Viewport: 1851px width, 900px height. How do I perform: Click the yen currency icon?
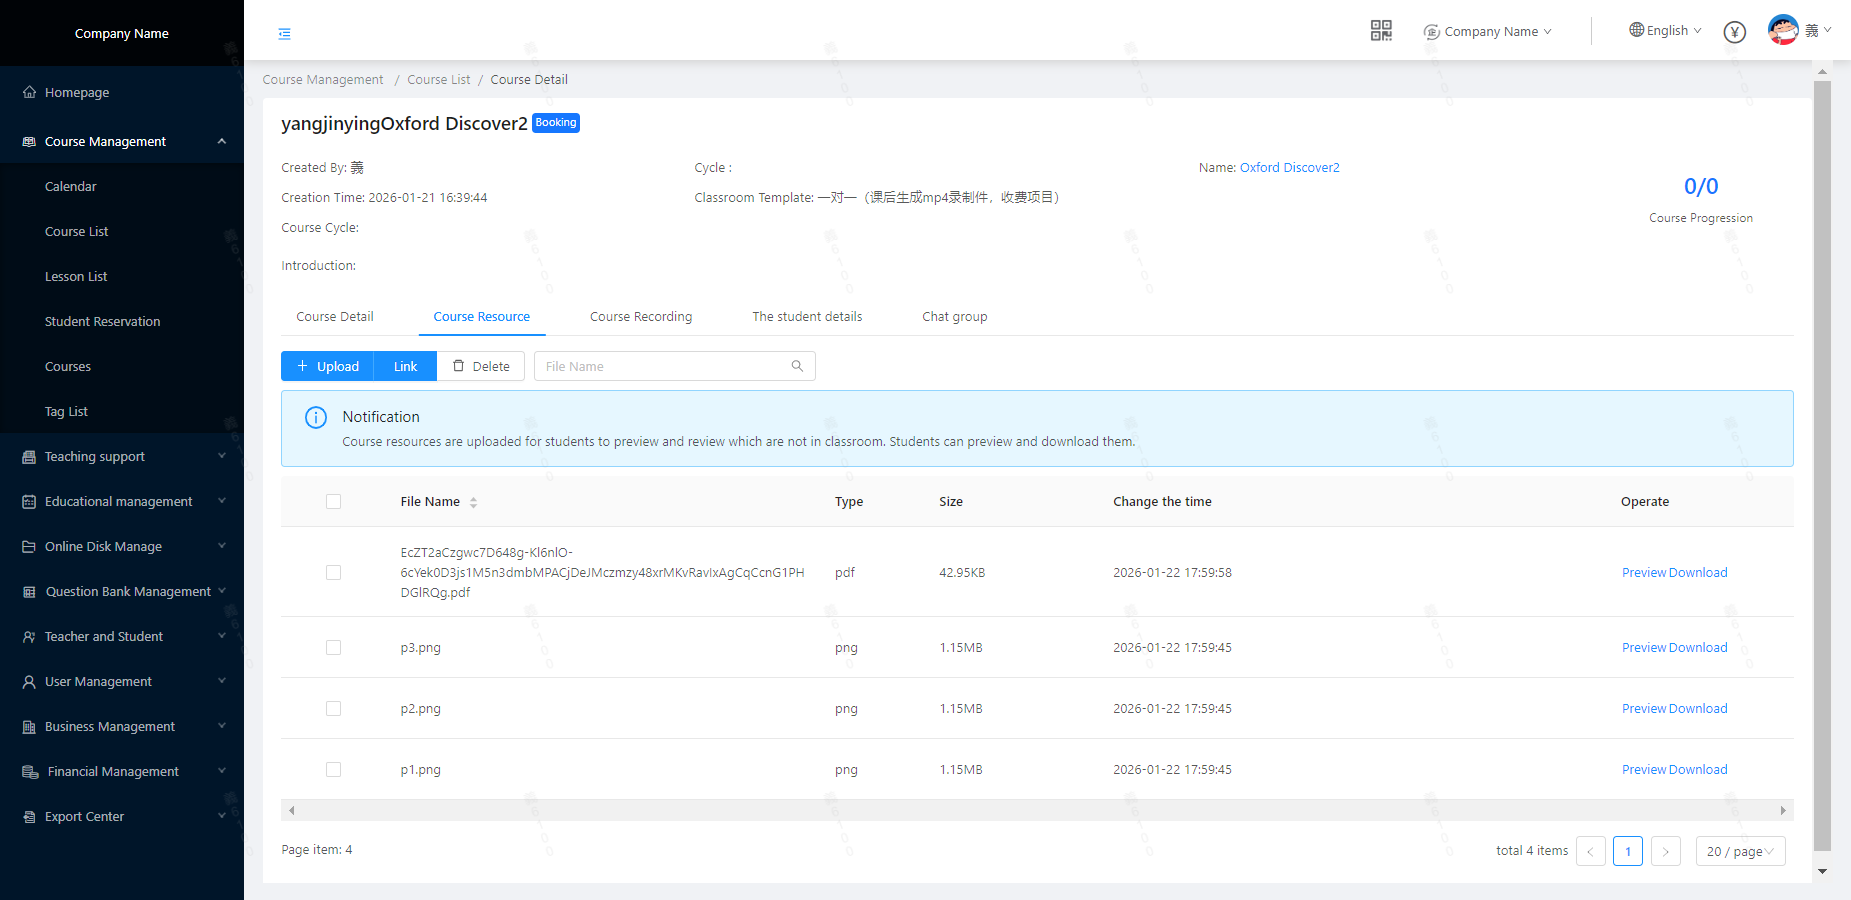point(1735,32)
